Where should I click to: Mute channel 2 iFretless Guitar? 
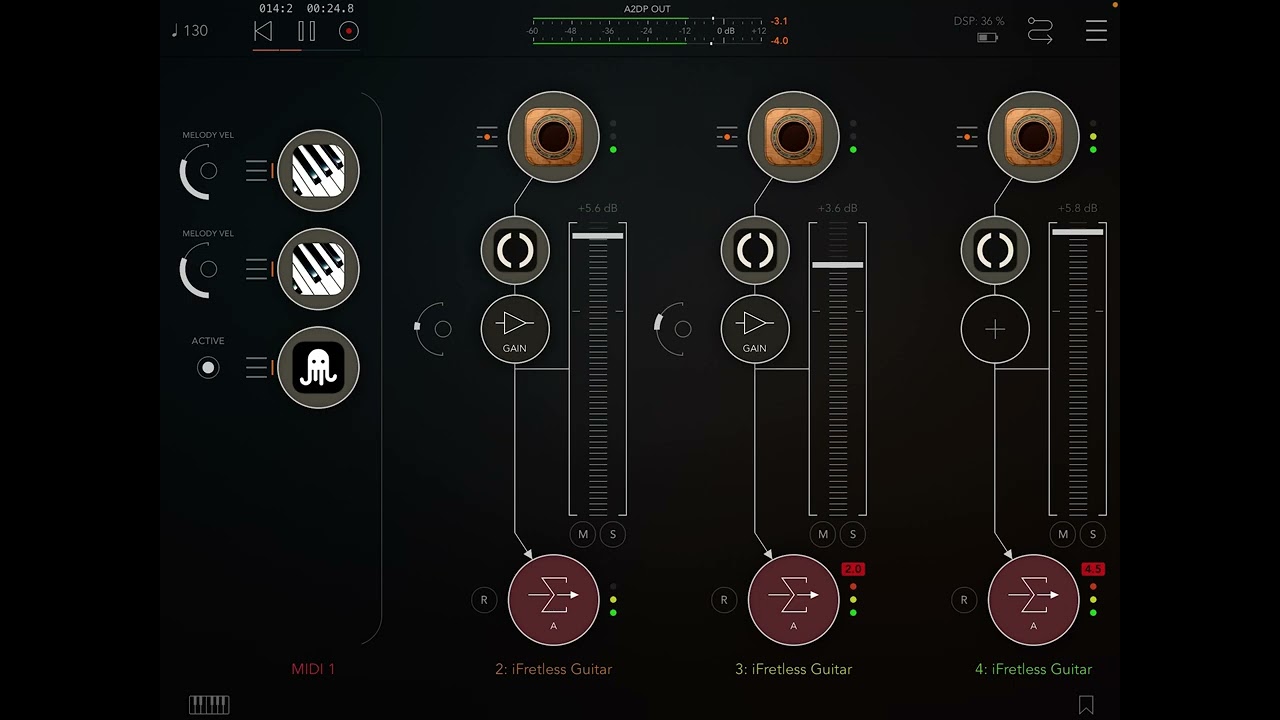click(x=583, y=534)
